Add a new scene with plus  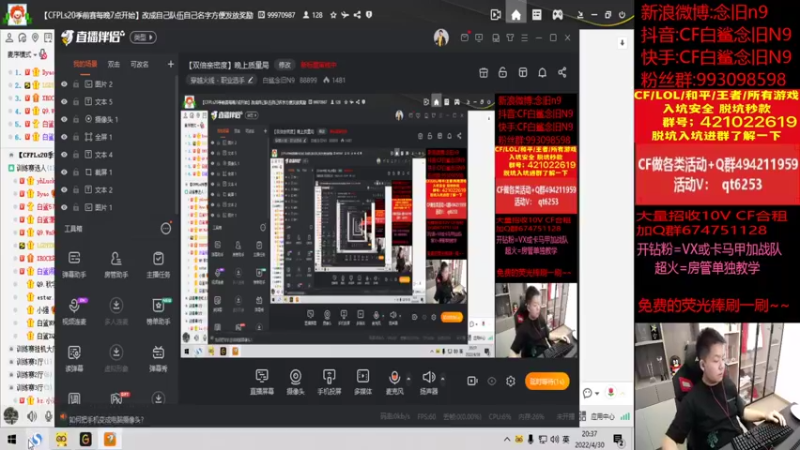coord(170,64)
